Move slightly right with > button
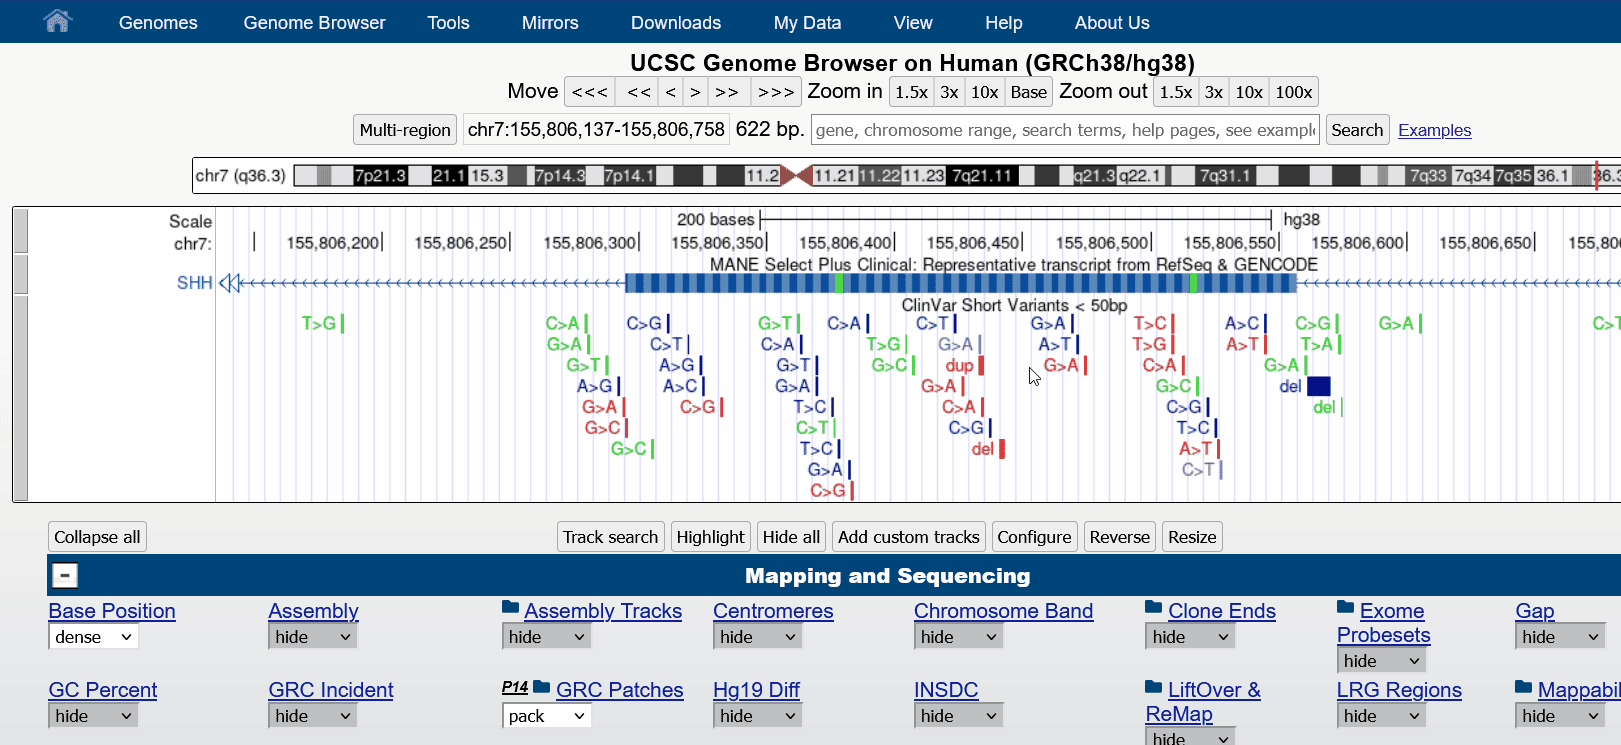 695,92
